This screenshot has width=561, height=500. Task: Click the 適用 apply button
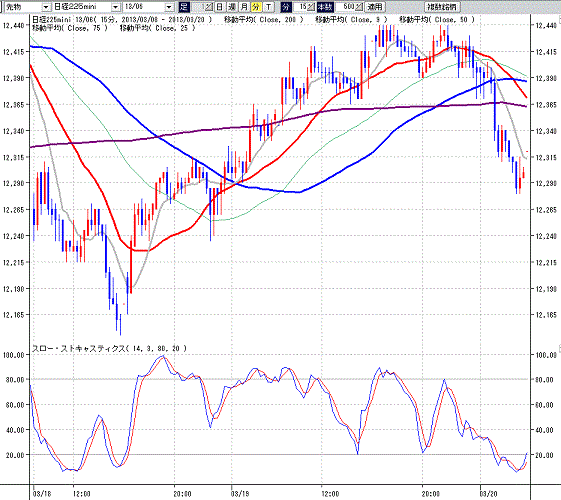(x=375, y=7)
